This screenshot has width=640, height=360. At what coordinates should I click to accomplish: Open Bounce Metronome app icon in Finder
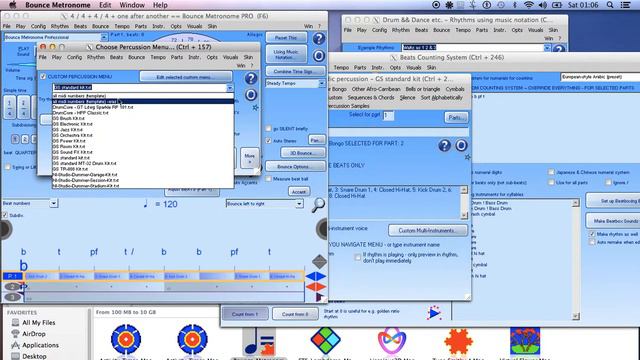tap(259, 341)
